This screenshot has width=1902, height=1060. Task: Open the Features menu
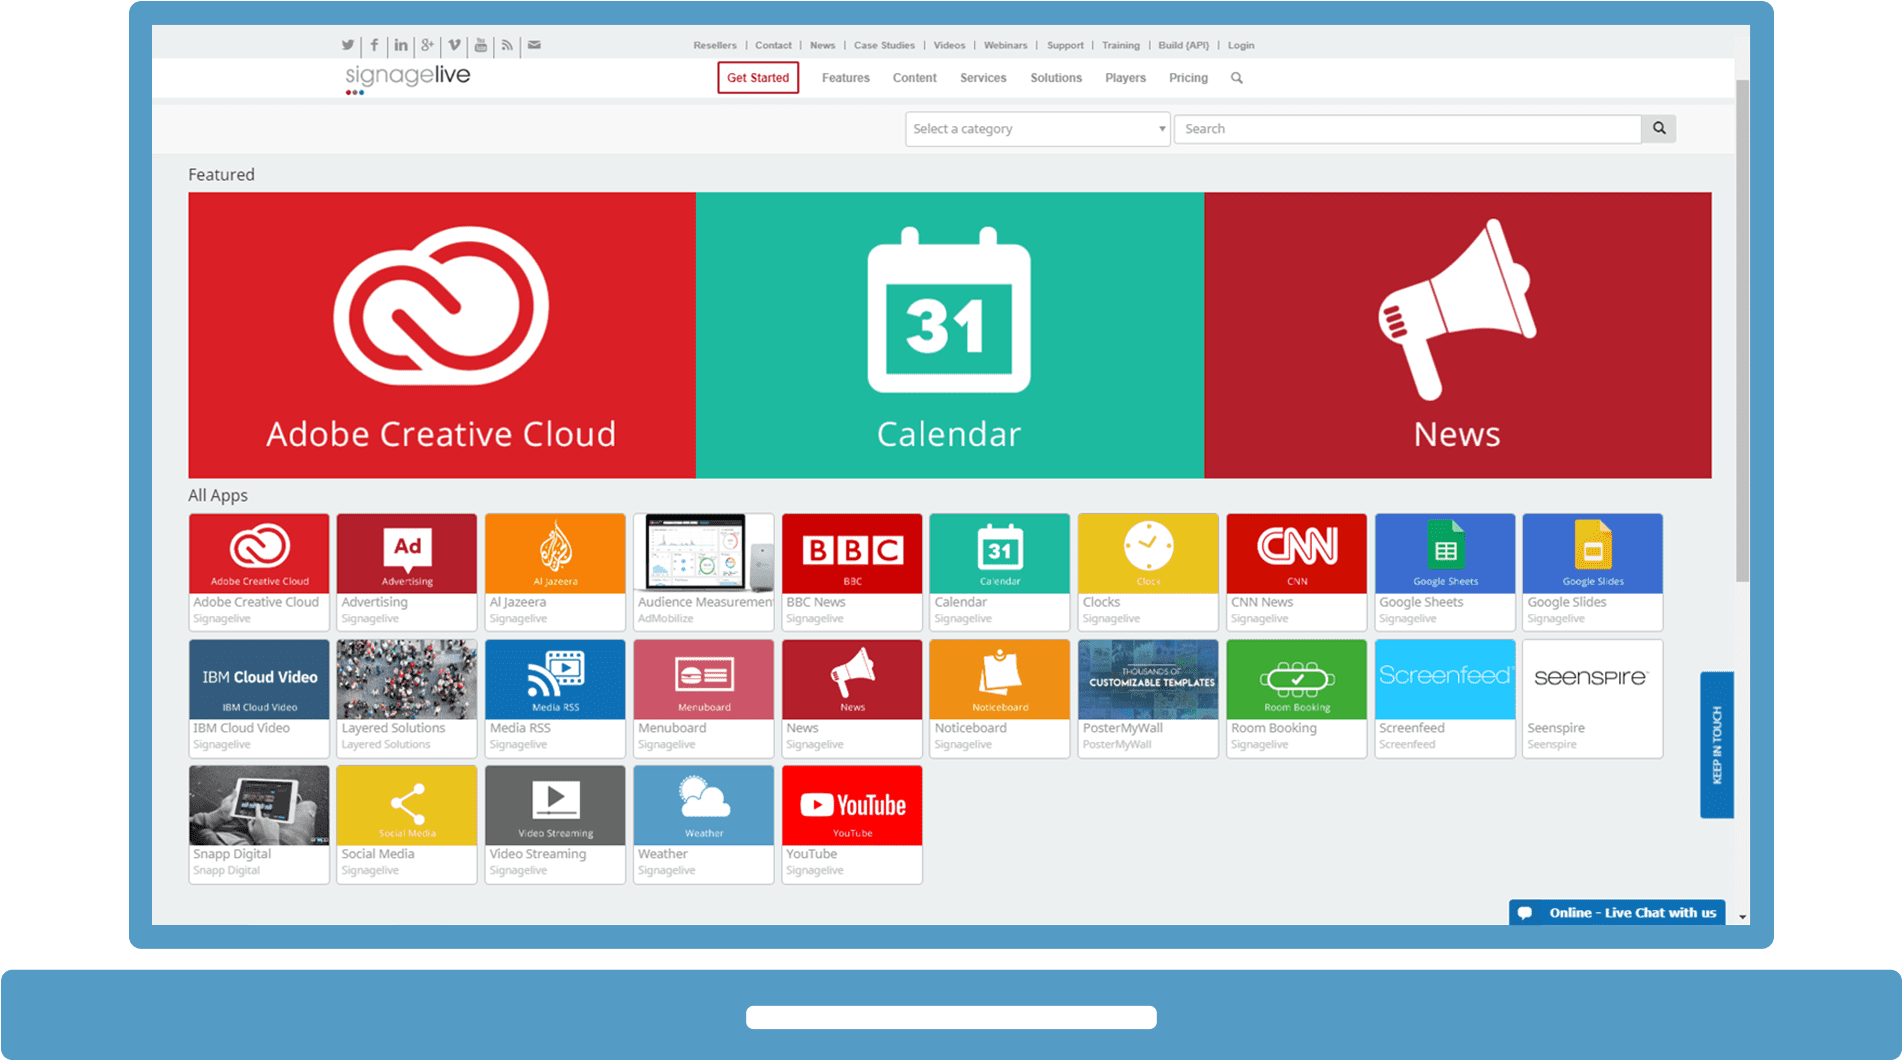tap(845, 77)
